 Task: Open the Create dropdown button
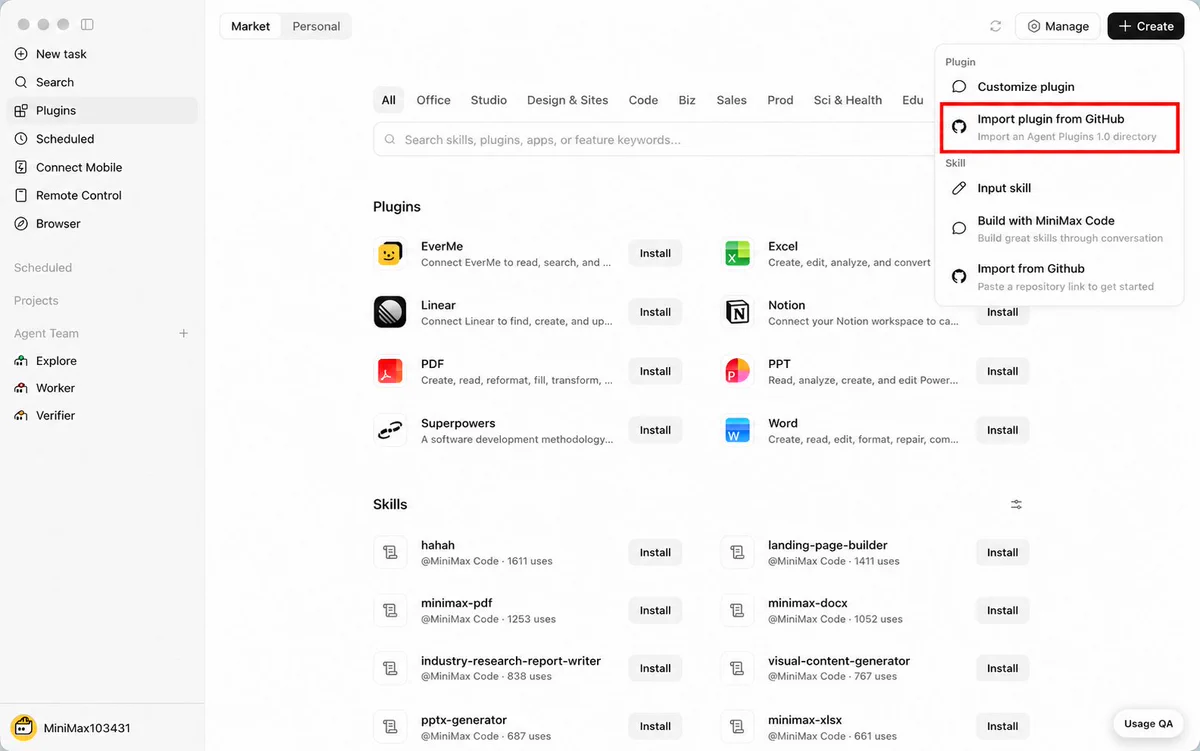coord(1145,26)
